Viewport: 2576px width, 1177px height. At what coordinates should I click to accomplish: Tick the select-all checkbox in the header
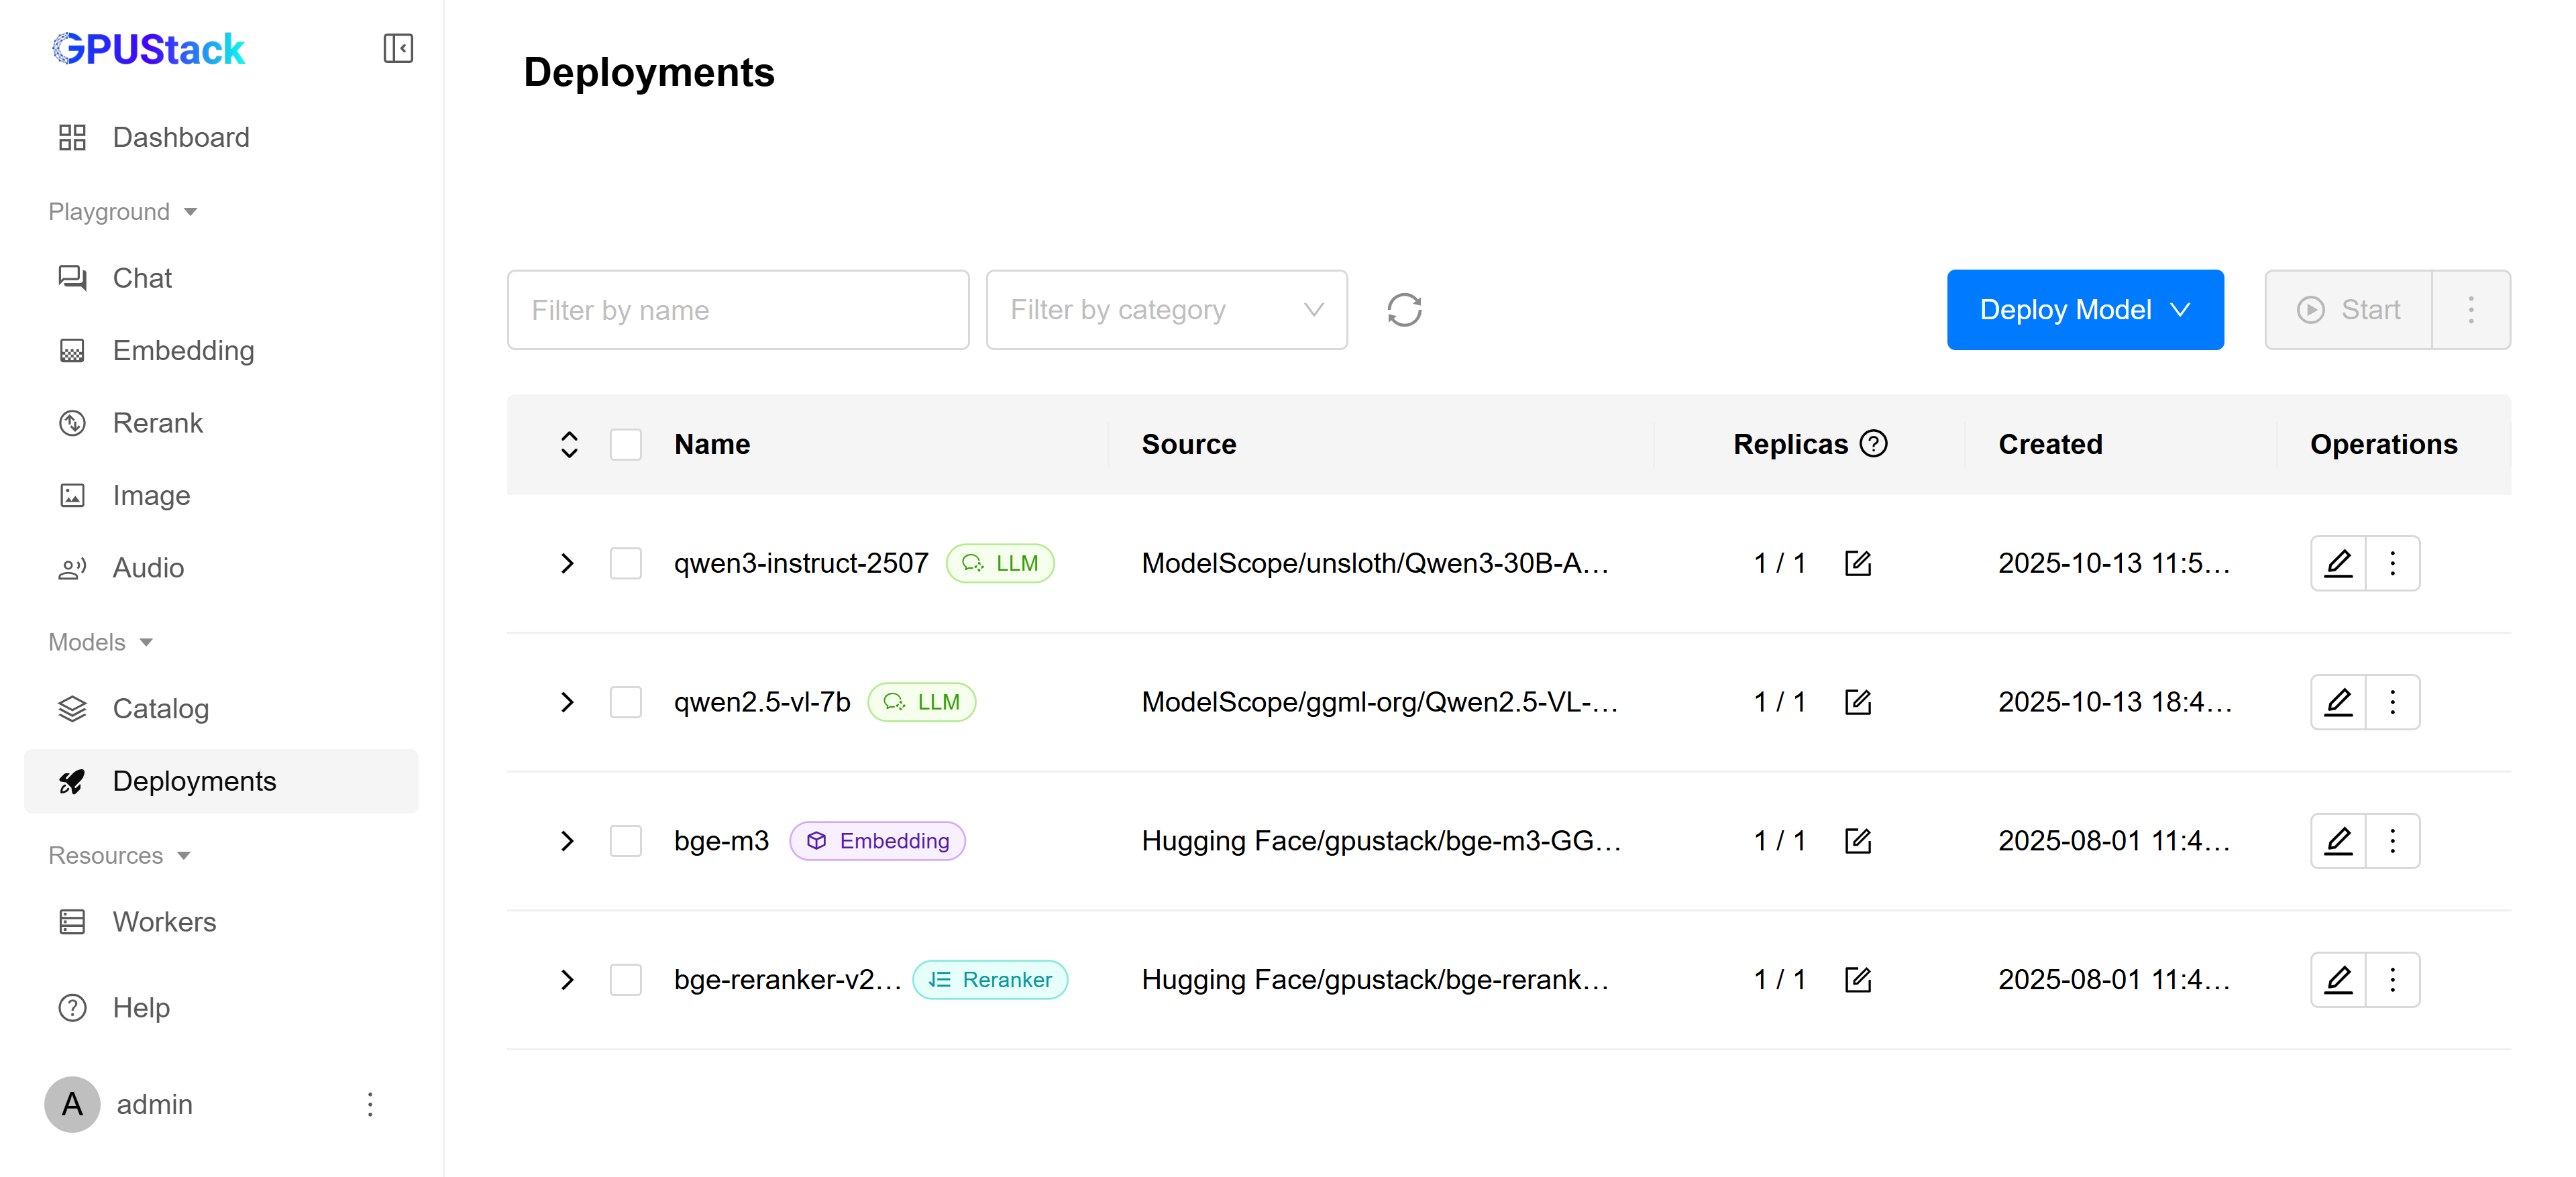coord(626,444)
